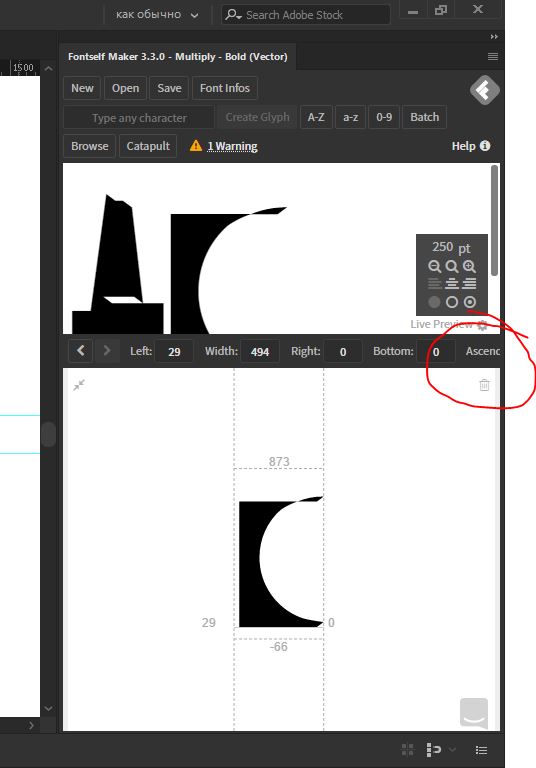
Task: Open Font Infos
Action: click(x=225, y=88)
